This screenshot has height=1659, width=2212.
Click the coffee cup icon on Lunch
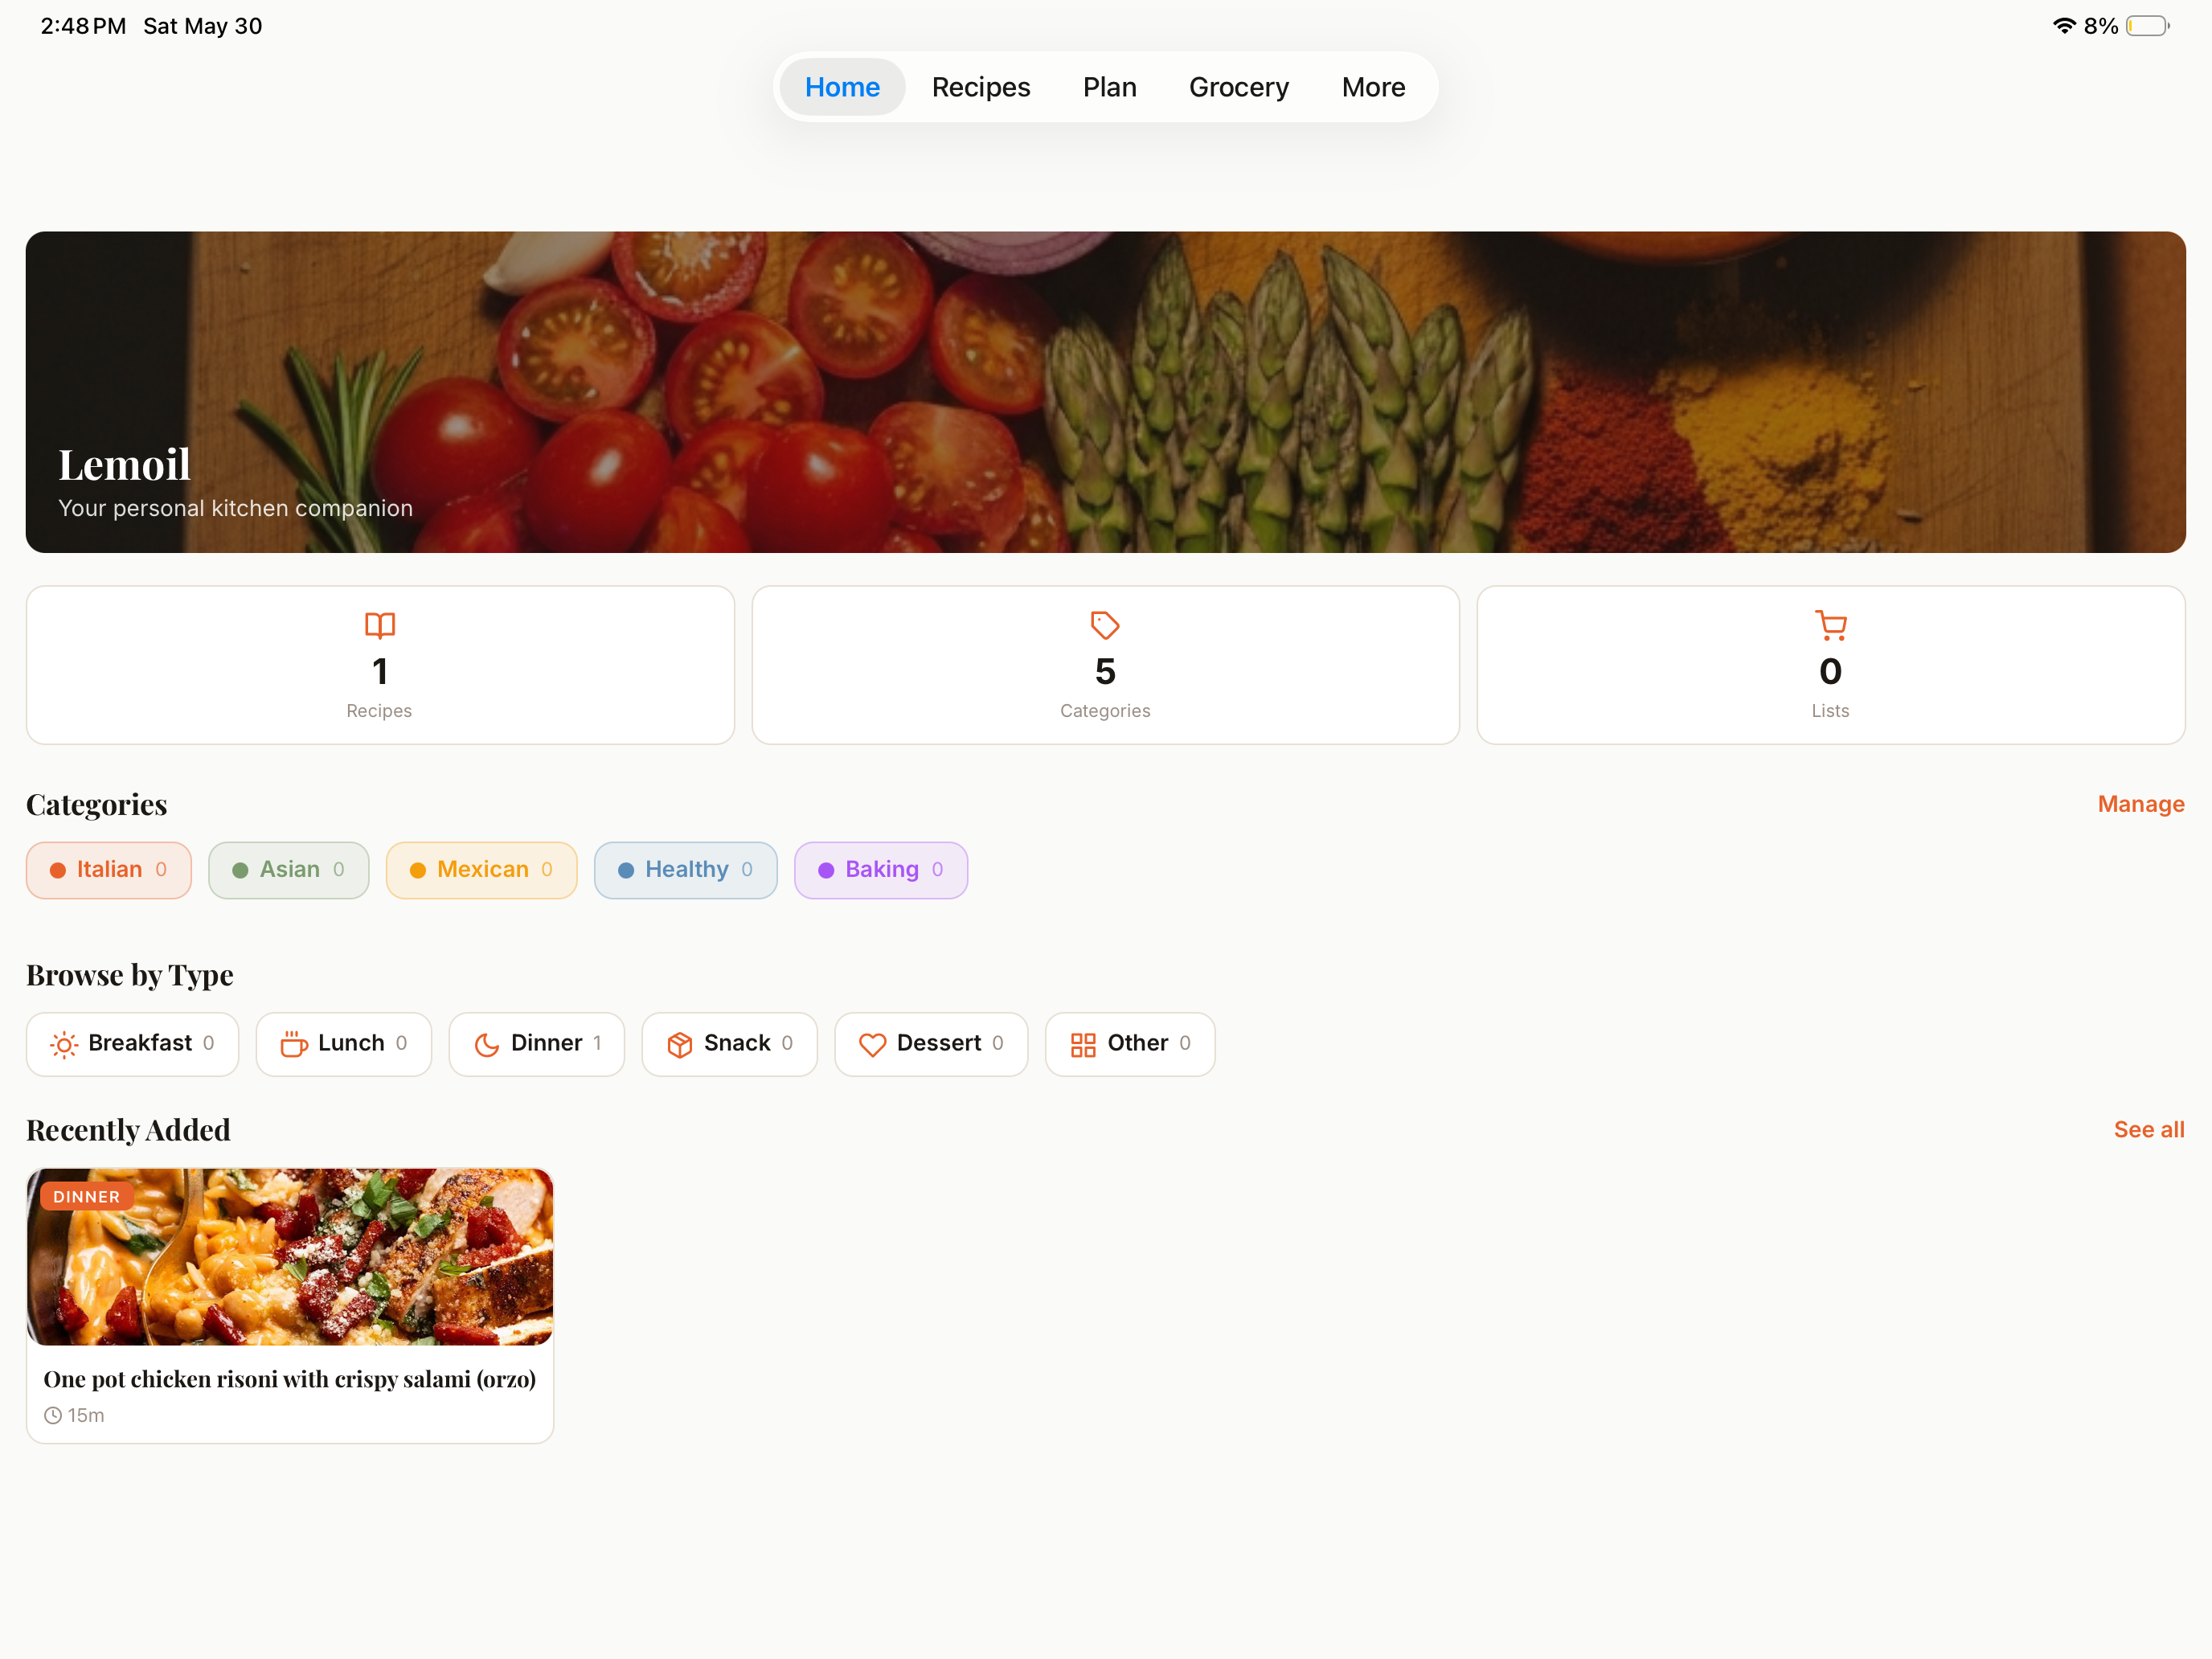pos(293,1043)
